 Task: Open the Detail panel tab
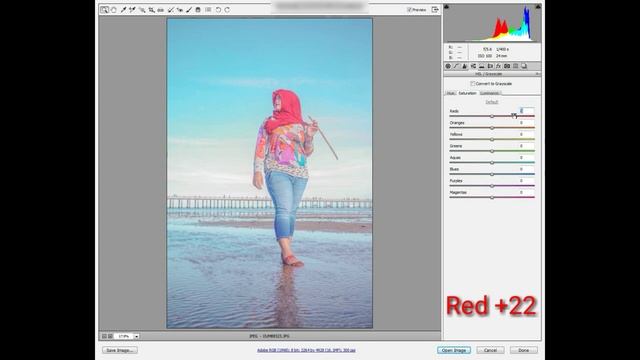464,66
